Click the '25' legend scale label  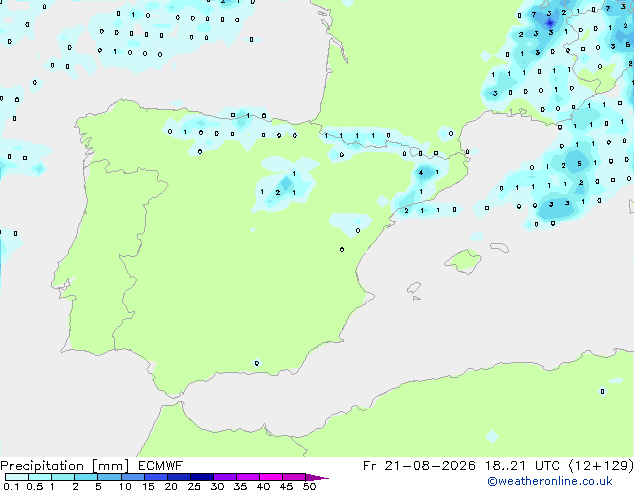(194, 486)
